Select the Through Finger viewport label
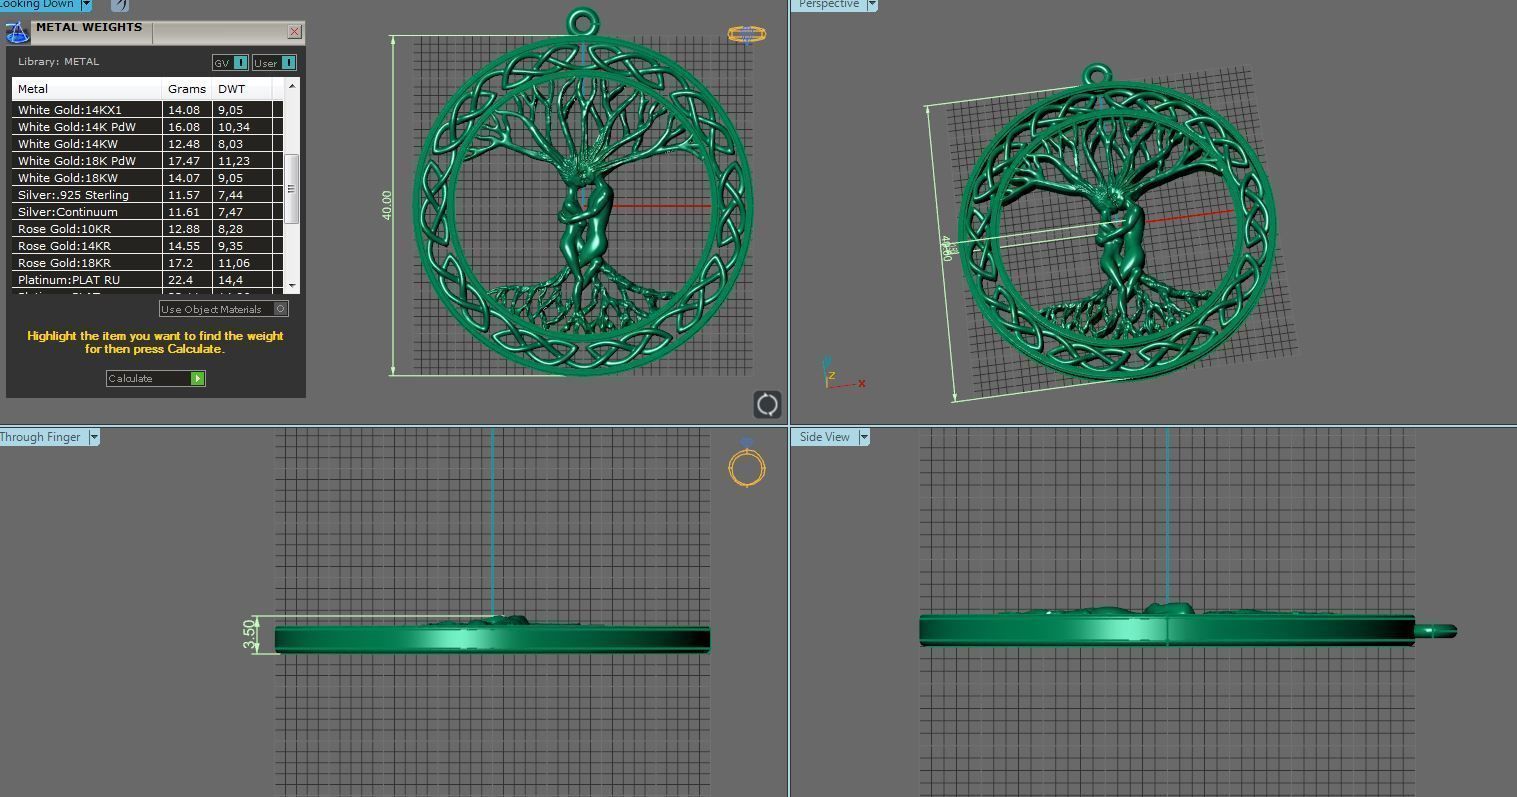Screen dimensions: 1517x797 [x=41, y=437]
